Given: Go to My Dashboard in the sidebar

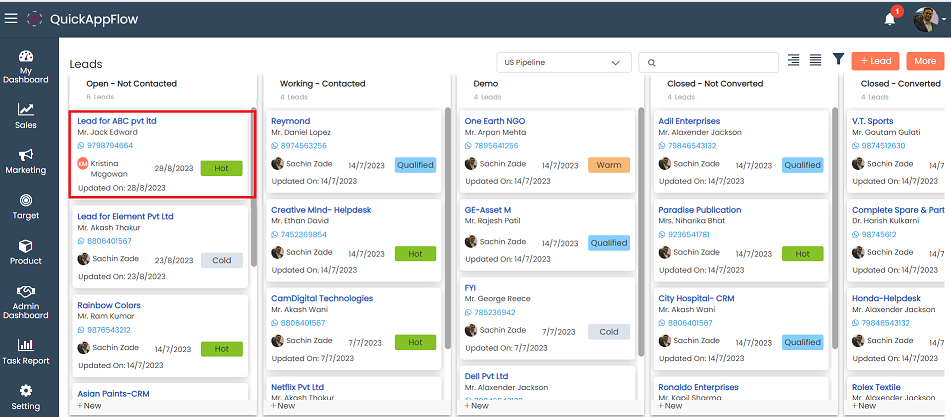Looking at the screenshot, I should tap(25, 66).
